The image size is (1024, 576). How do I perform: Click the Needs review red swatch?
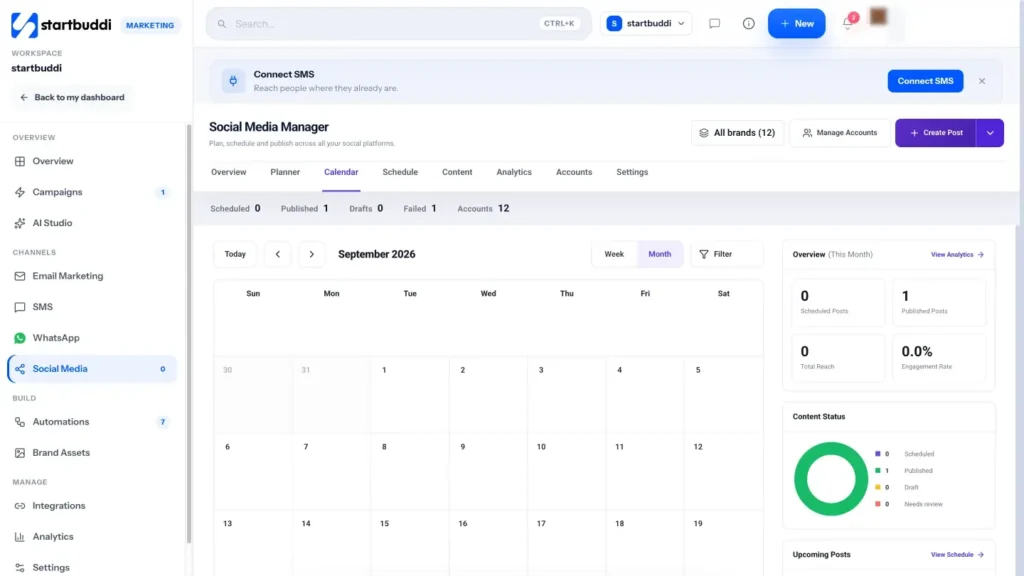[x=878, y=504]
